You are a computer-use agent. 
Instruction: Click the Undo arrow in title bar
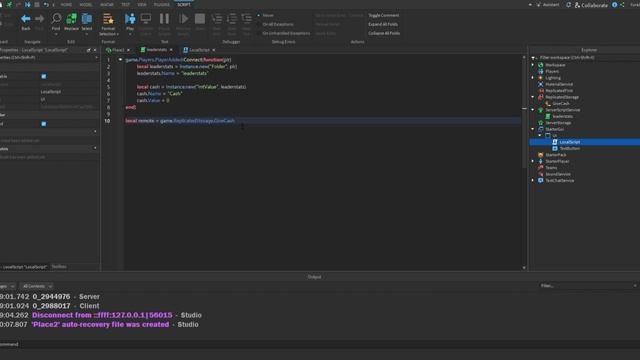tap(46, 4)
